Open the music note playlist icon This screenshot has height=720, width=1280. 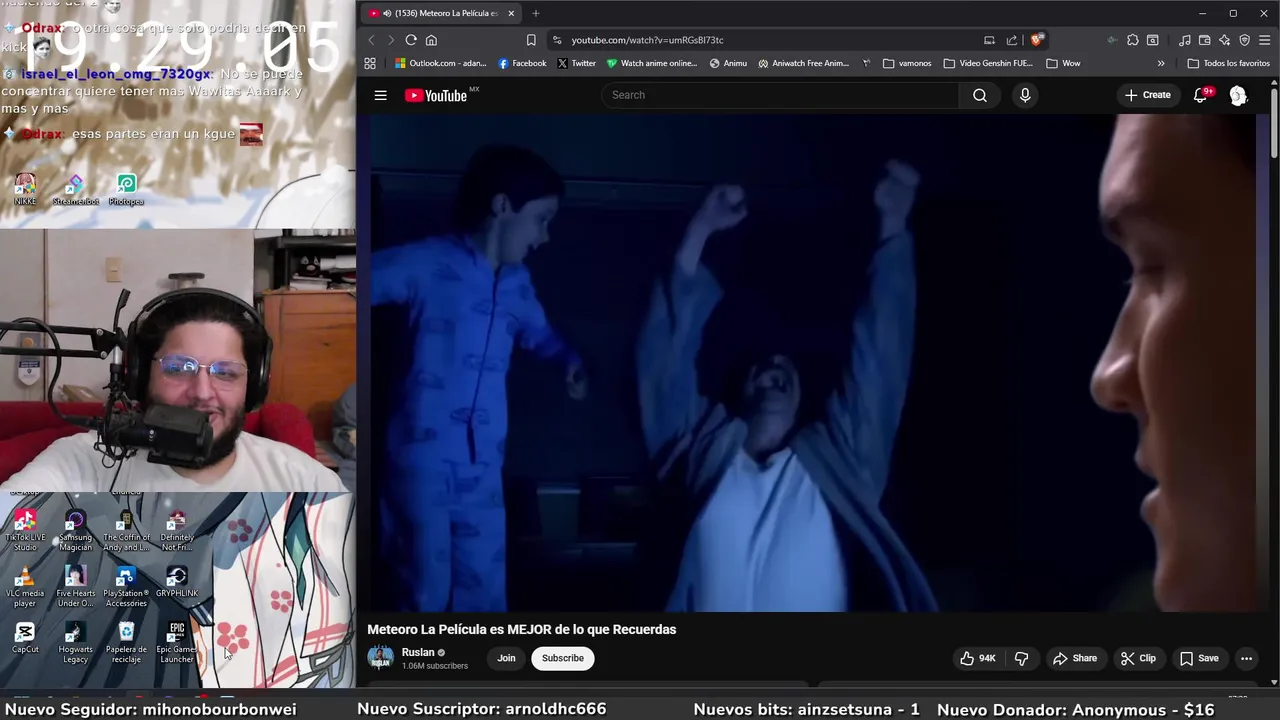click(1185, 40)
